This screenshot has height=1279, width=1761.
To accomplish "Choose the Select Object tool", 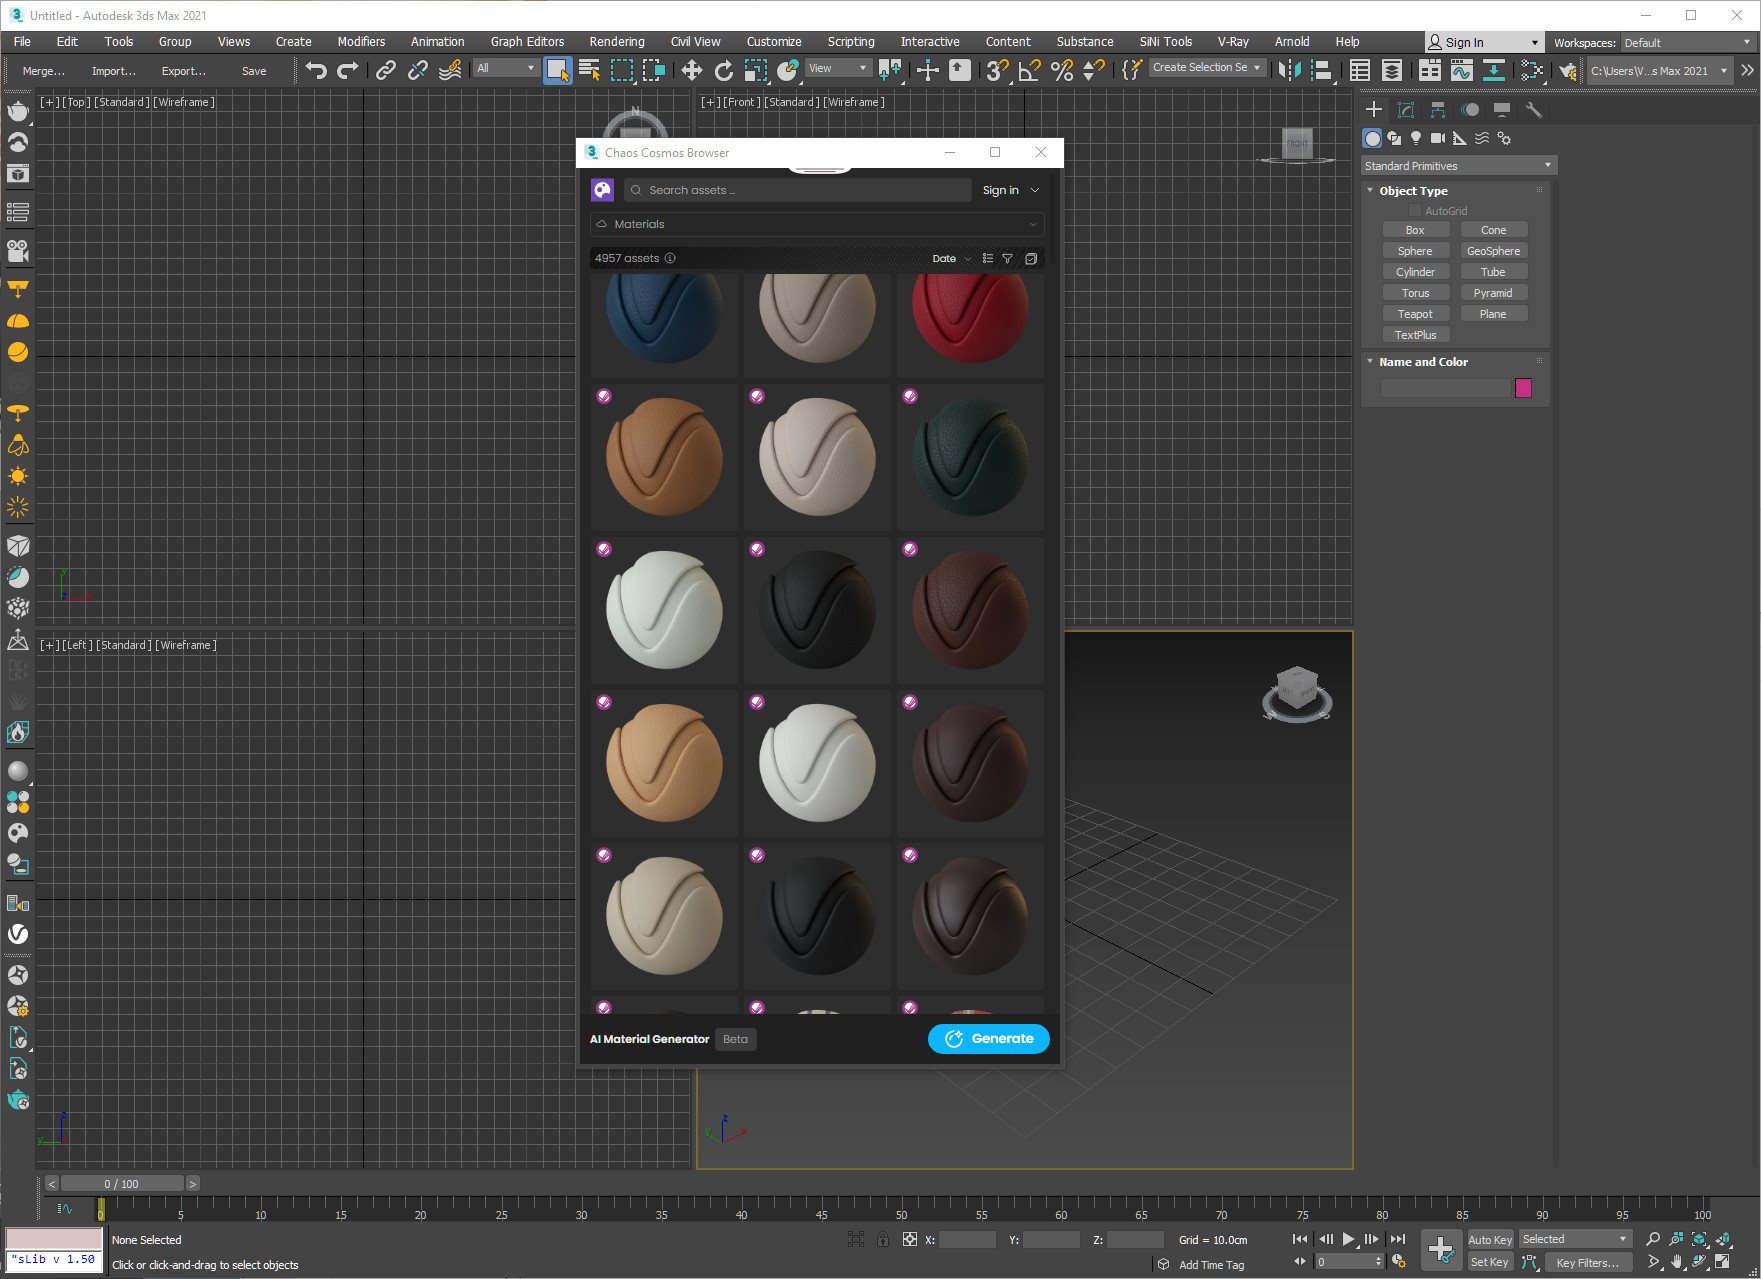I will point(557,70).
